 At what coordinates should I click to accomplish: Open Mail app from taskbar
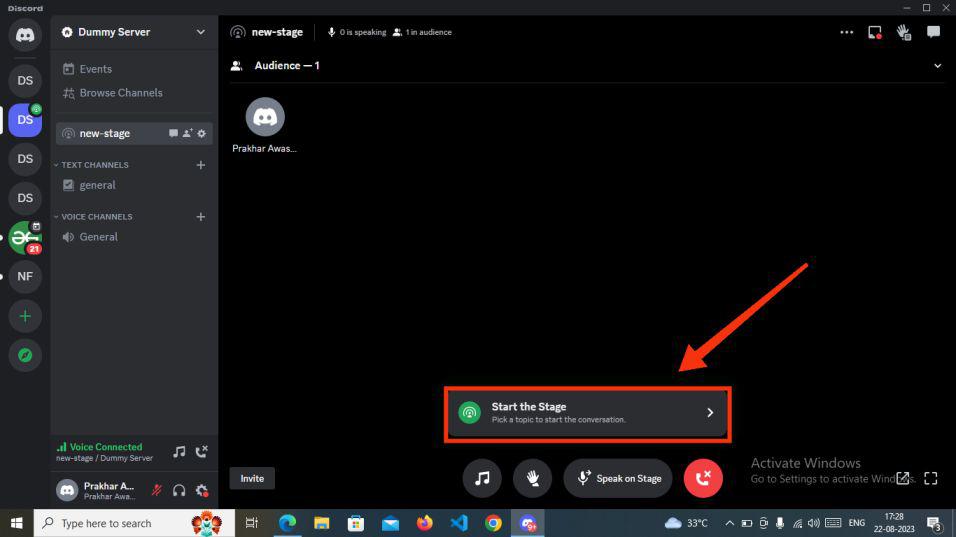tap(390, 523)
